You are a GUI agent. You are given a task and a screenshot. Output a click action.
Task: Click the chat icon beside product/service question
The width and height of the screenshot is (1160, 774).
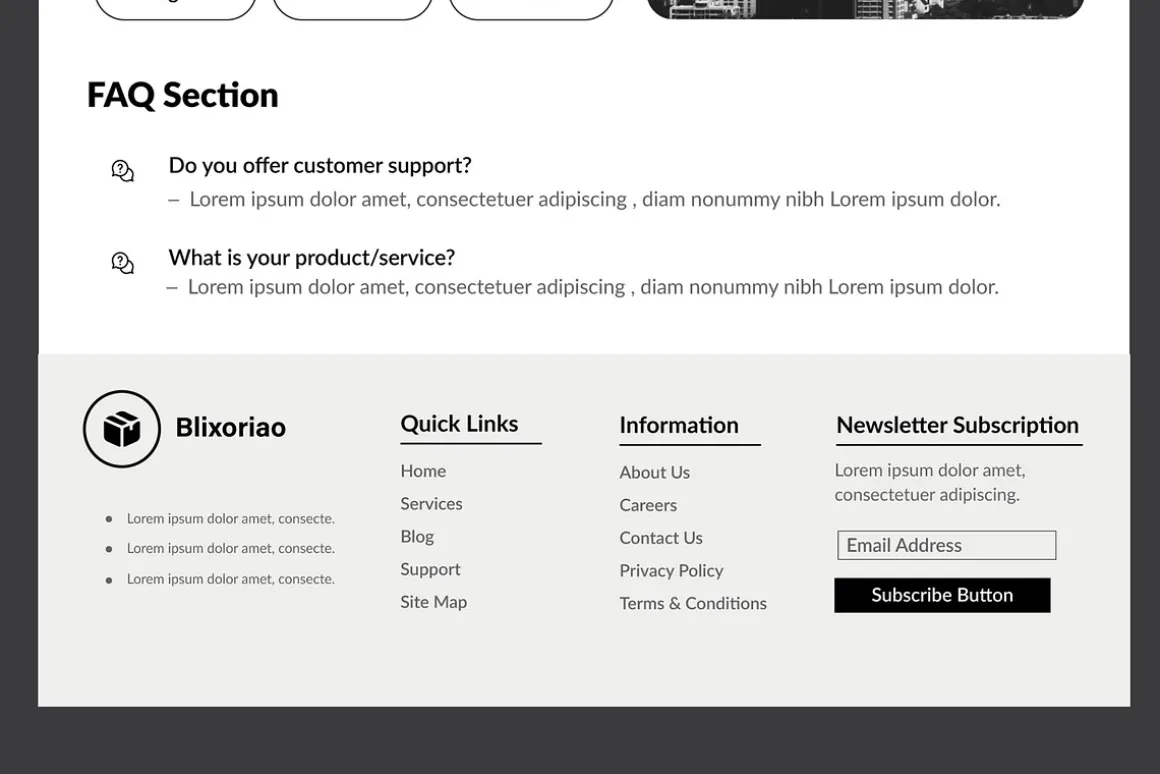(x=123, y=263)
